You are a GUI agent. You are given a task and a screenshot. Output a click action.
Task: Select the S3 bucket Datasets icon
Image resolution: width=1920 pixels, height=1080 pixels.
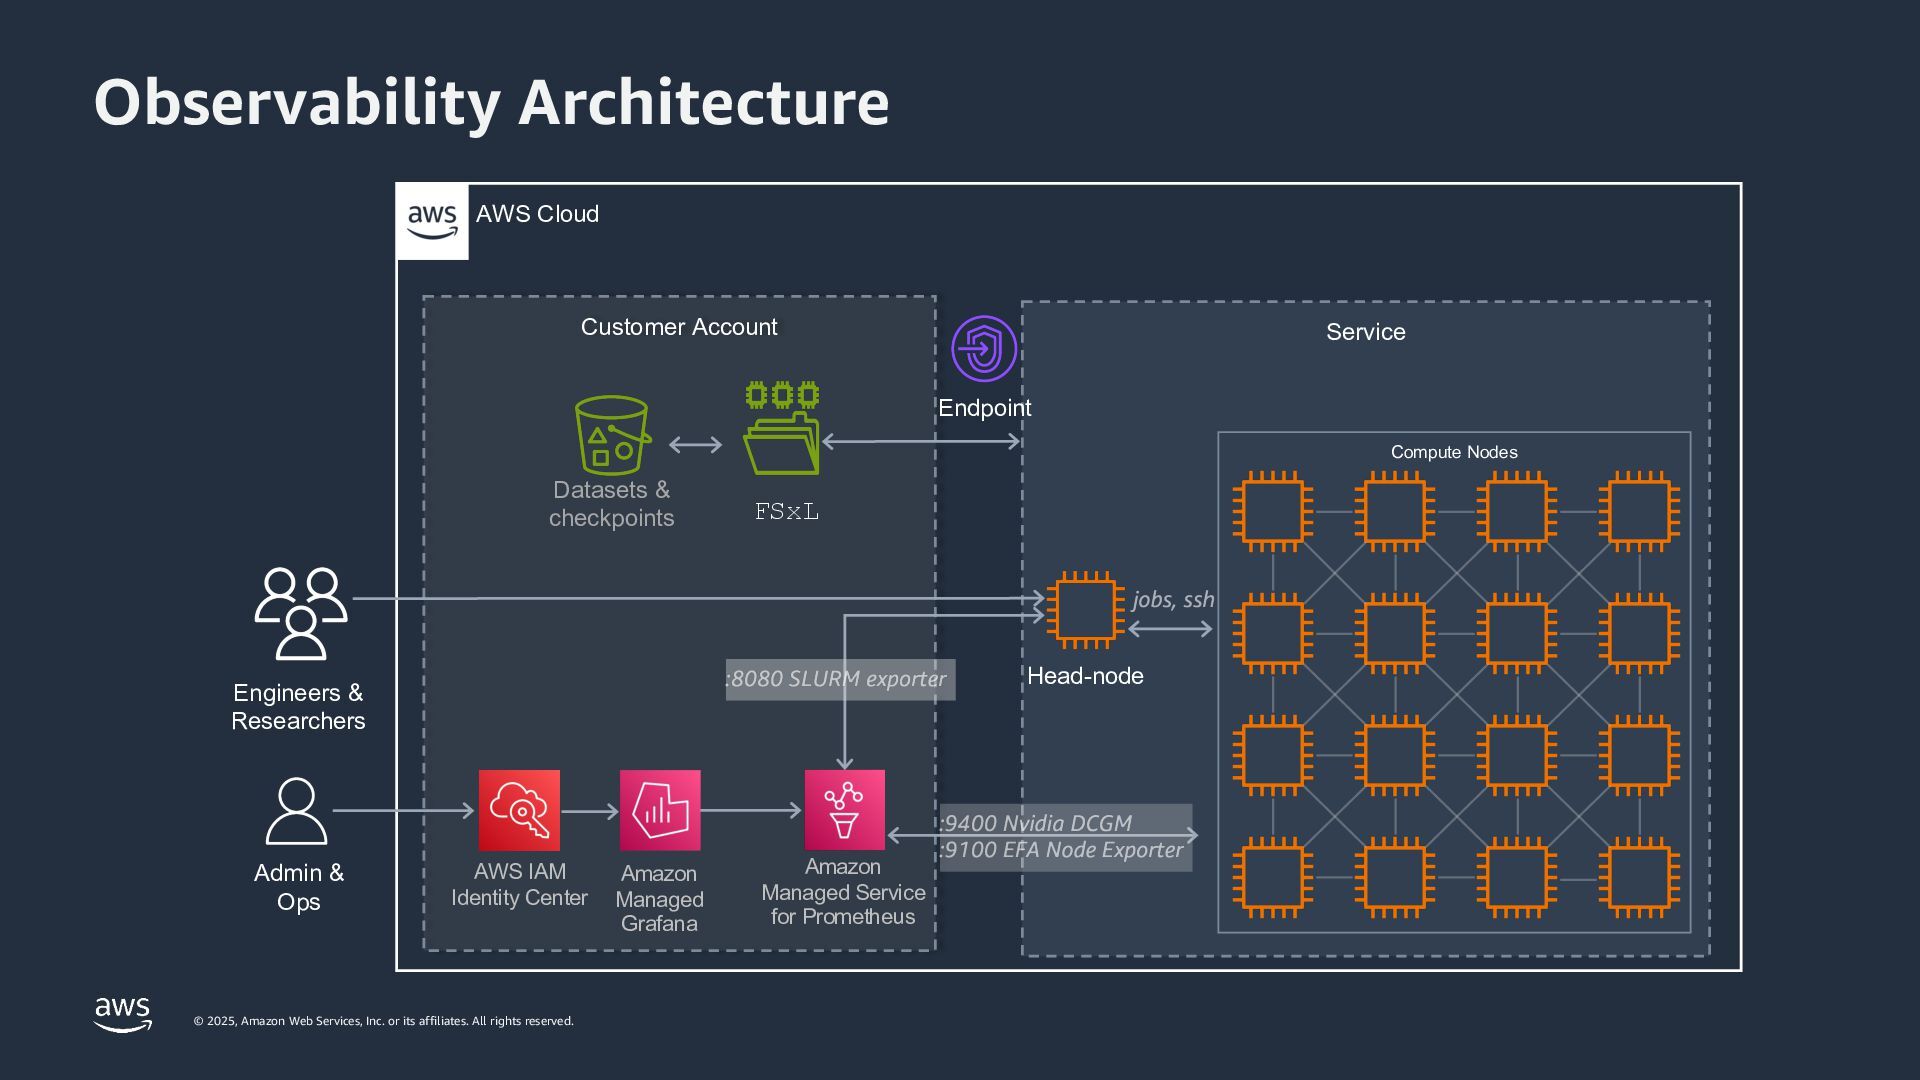tap(612, 436)
